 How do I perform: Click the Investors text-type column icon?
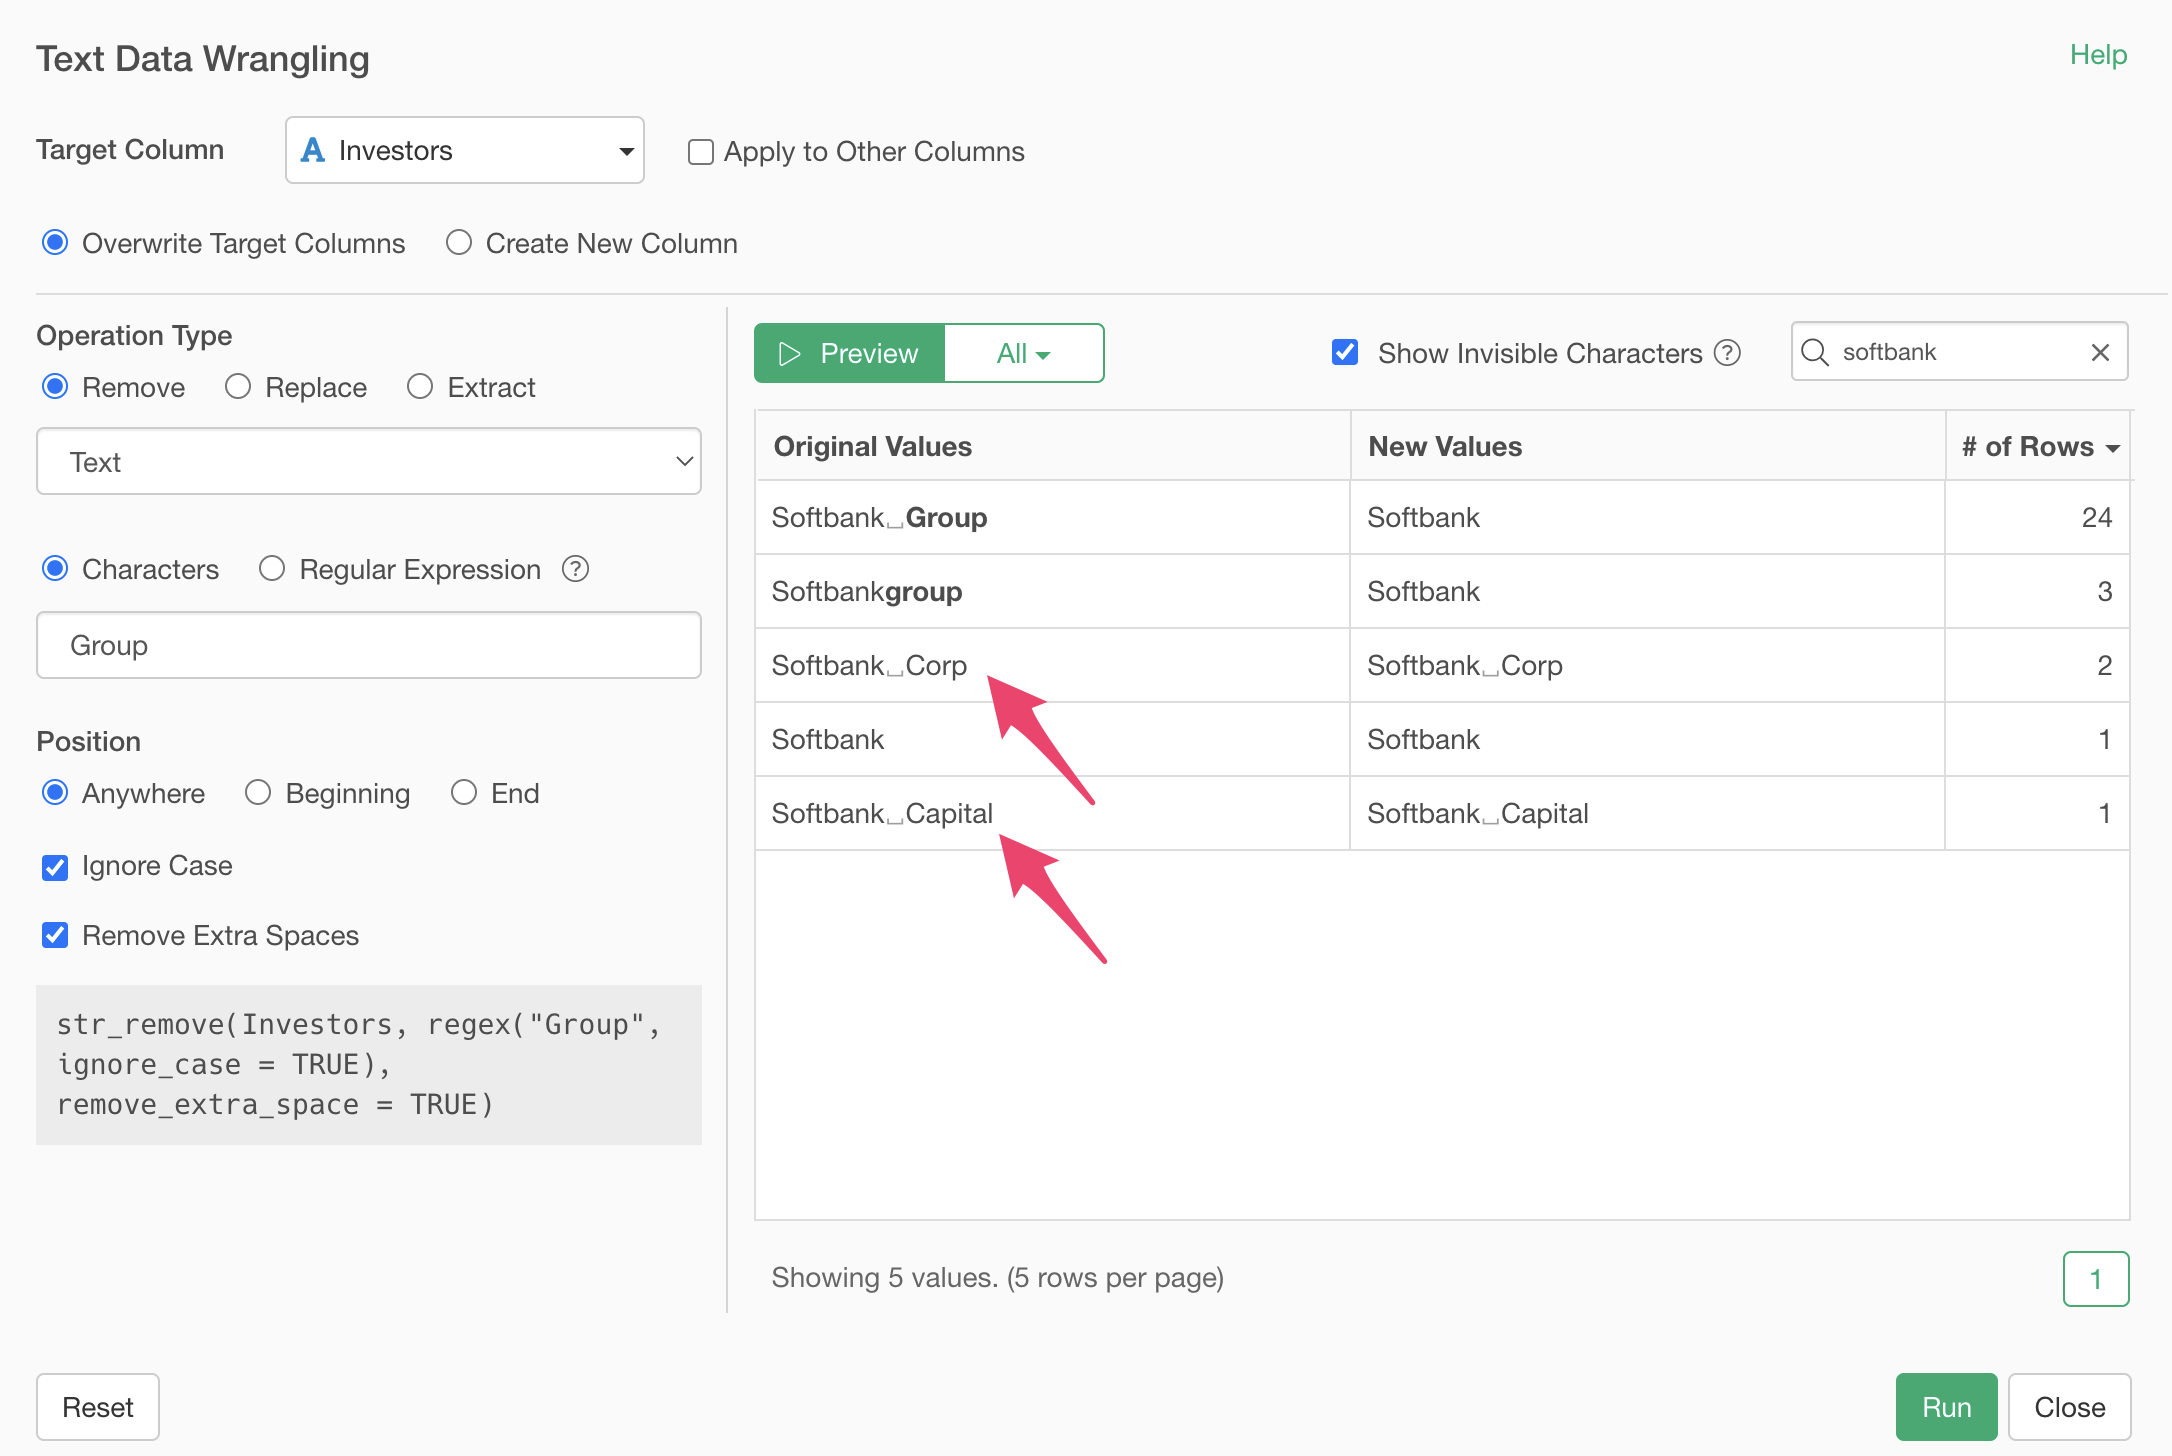[x=313, y=150]
